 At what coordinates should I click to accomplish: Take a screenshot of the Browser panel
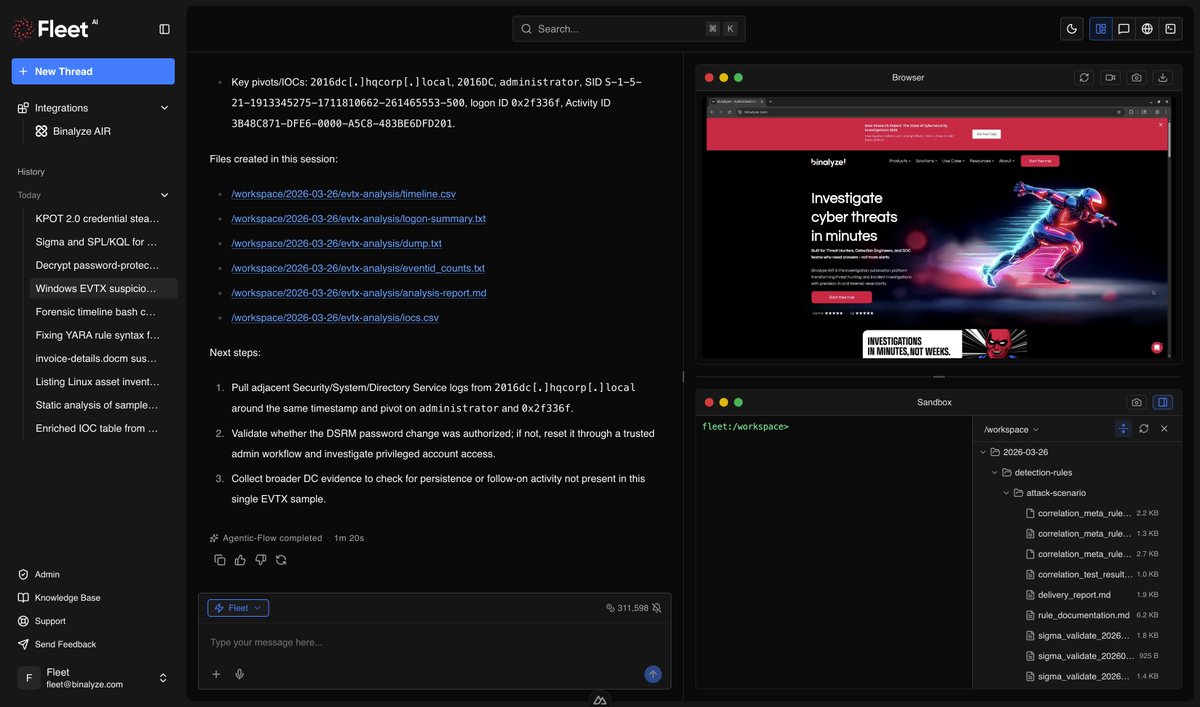point(1136,77)
